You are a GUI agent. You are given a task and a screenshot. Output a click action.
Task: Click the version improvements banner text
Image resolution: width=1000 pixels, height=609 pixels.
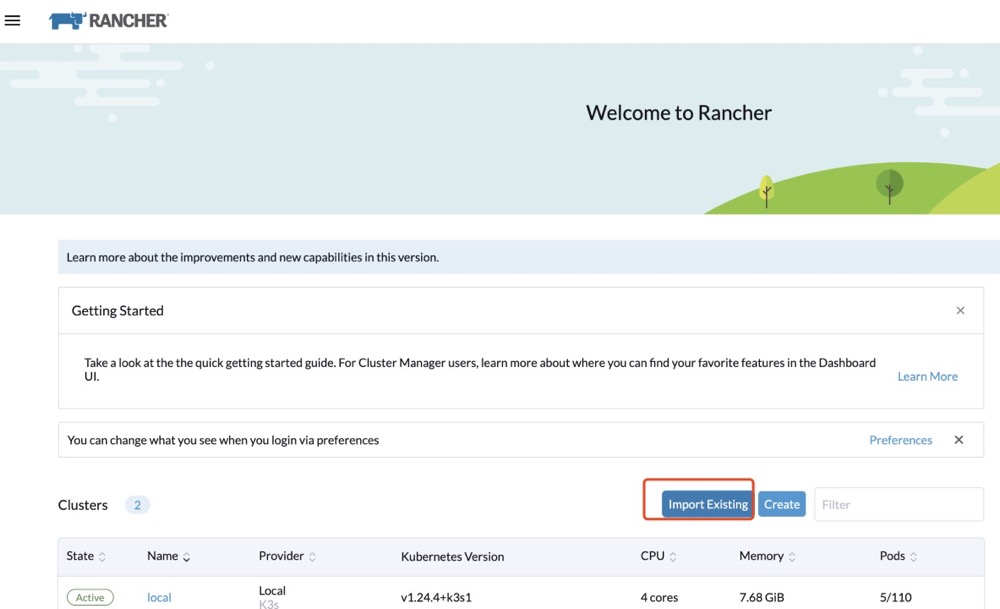pos(253,257)
